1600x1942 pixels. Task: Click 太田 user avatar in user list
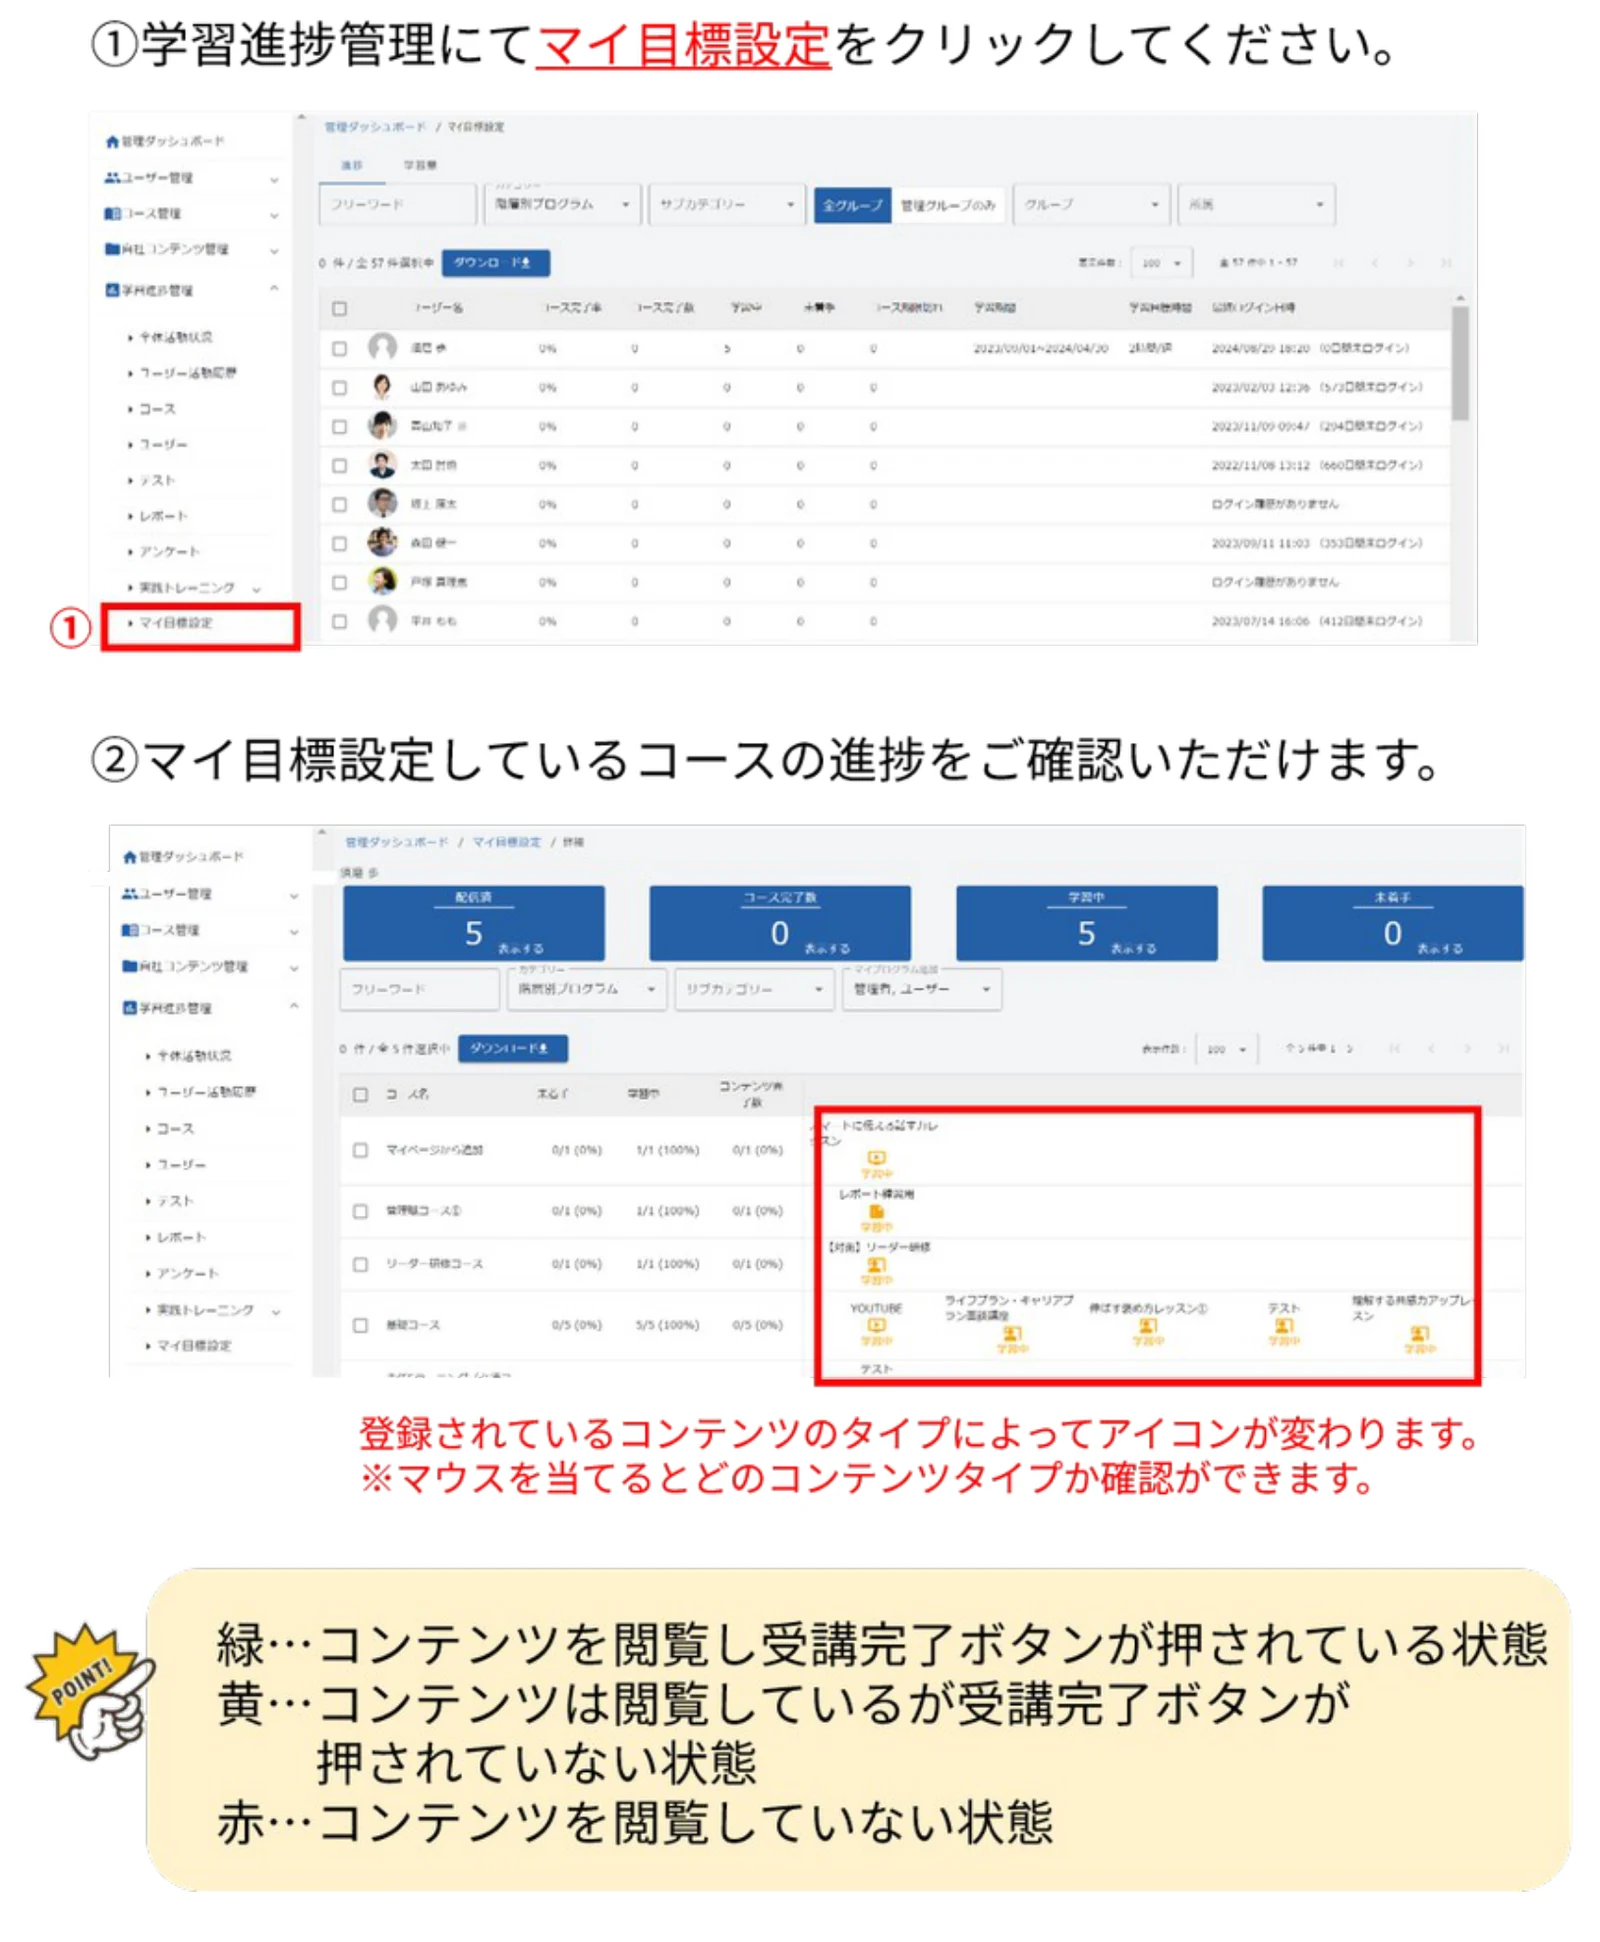click(x=381, y=464)
